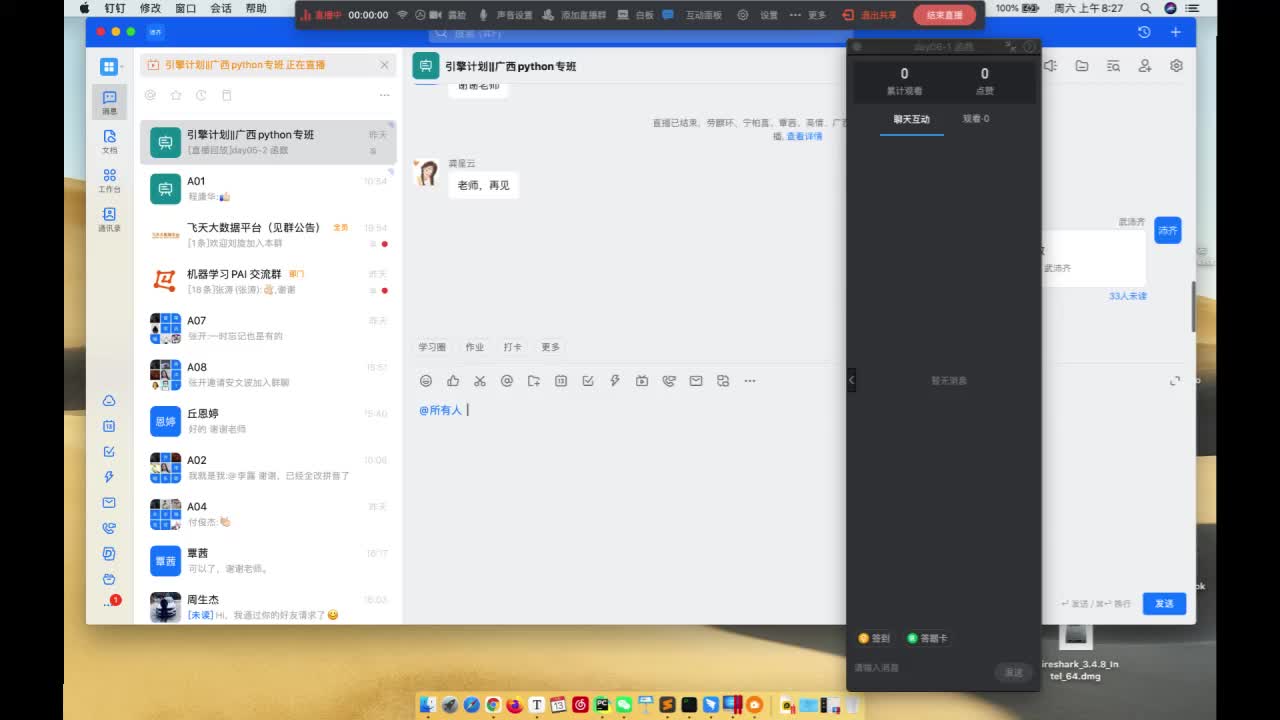Click the @ mention icon in chat toolbar
The image size is (1280, 720).
[x=507, y=381]
